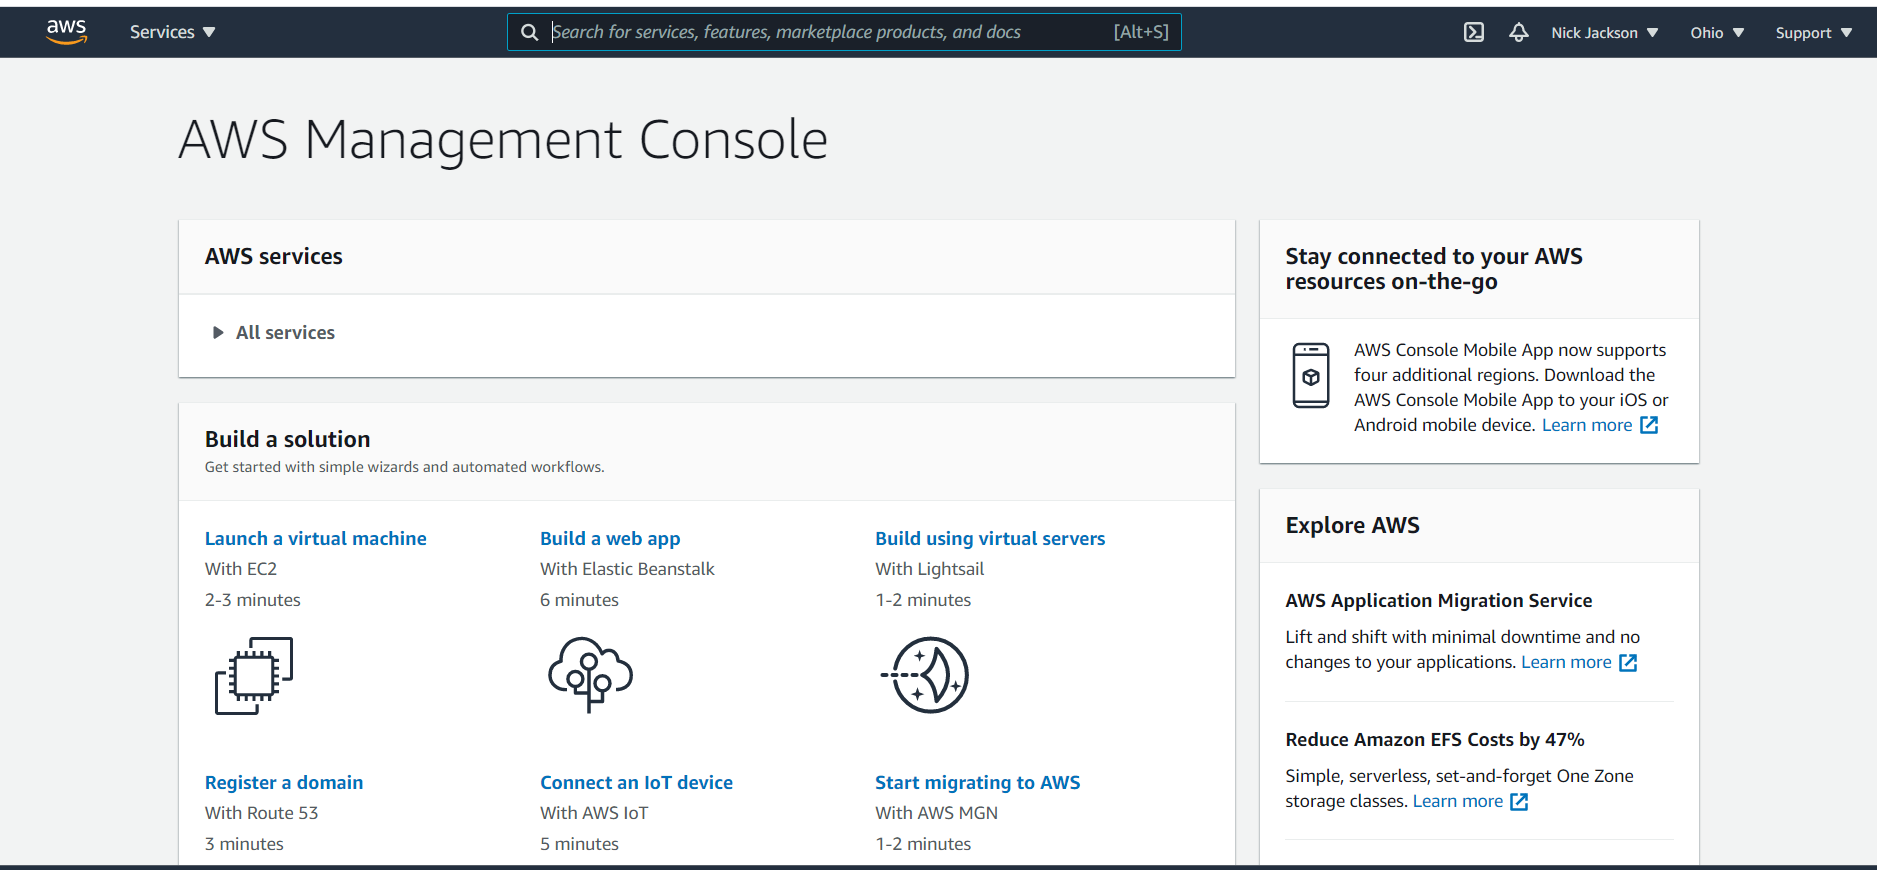Click the 6 minutes text

[x=579, y=600]
